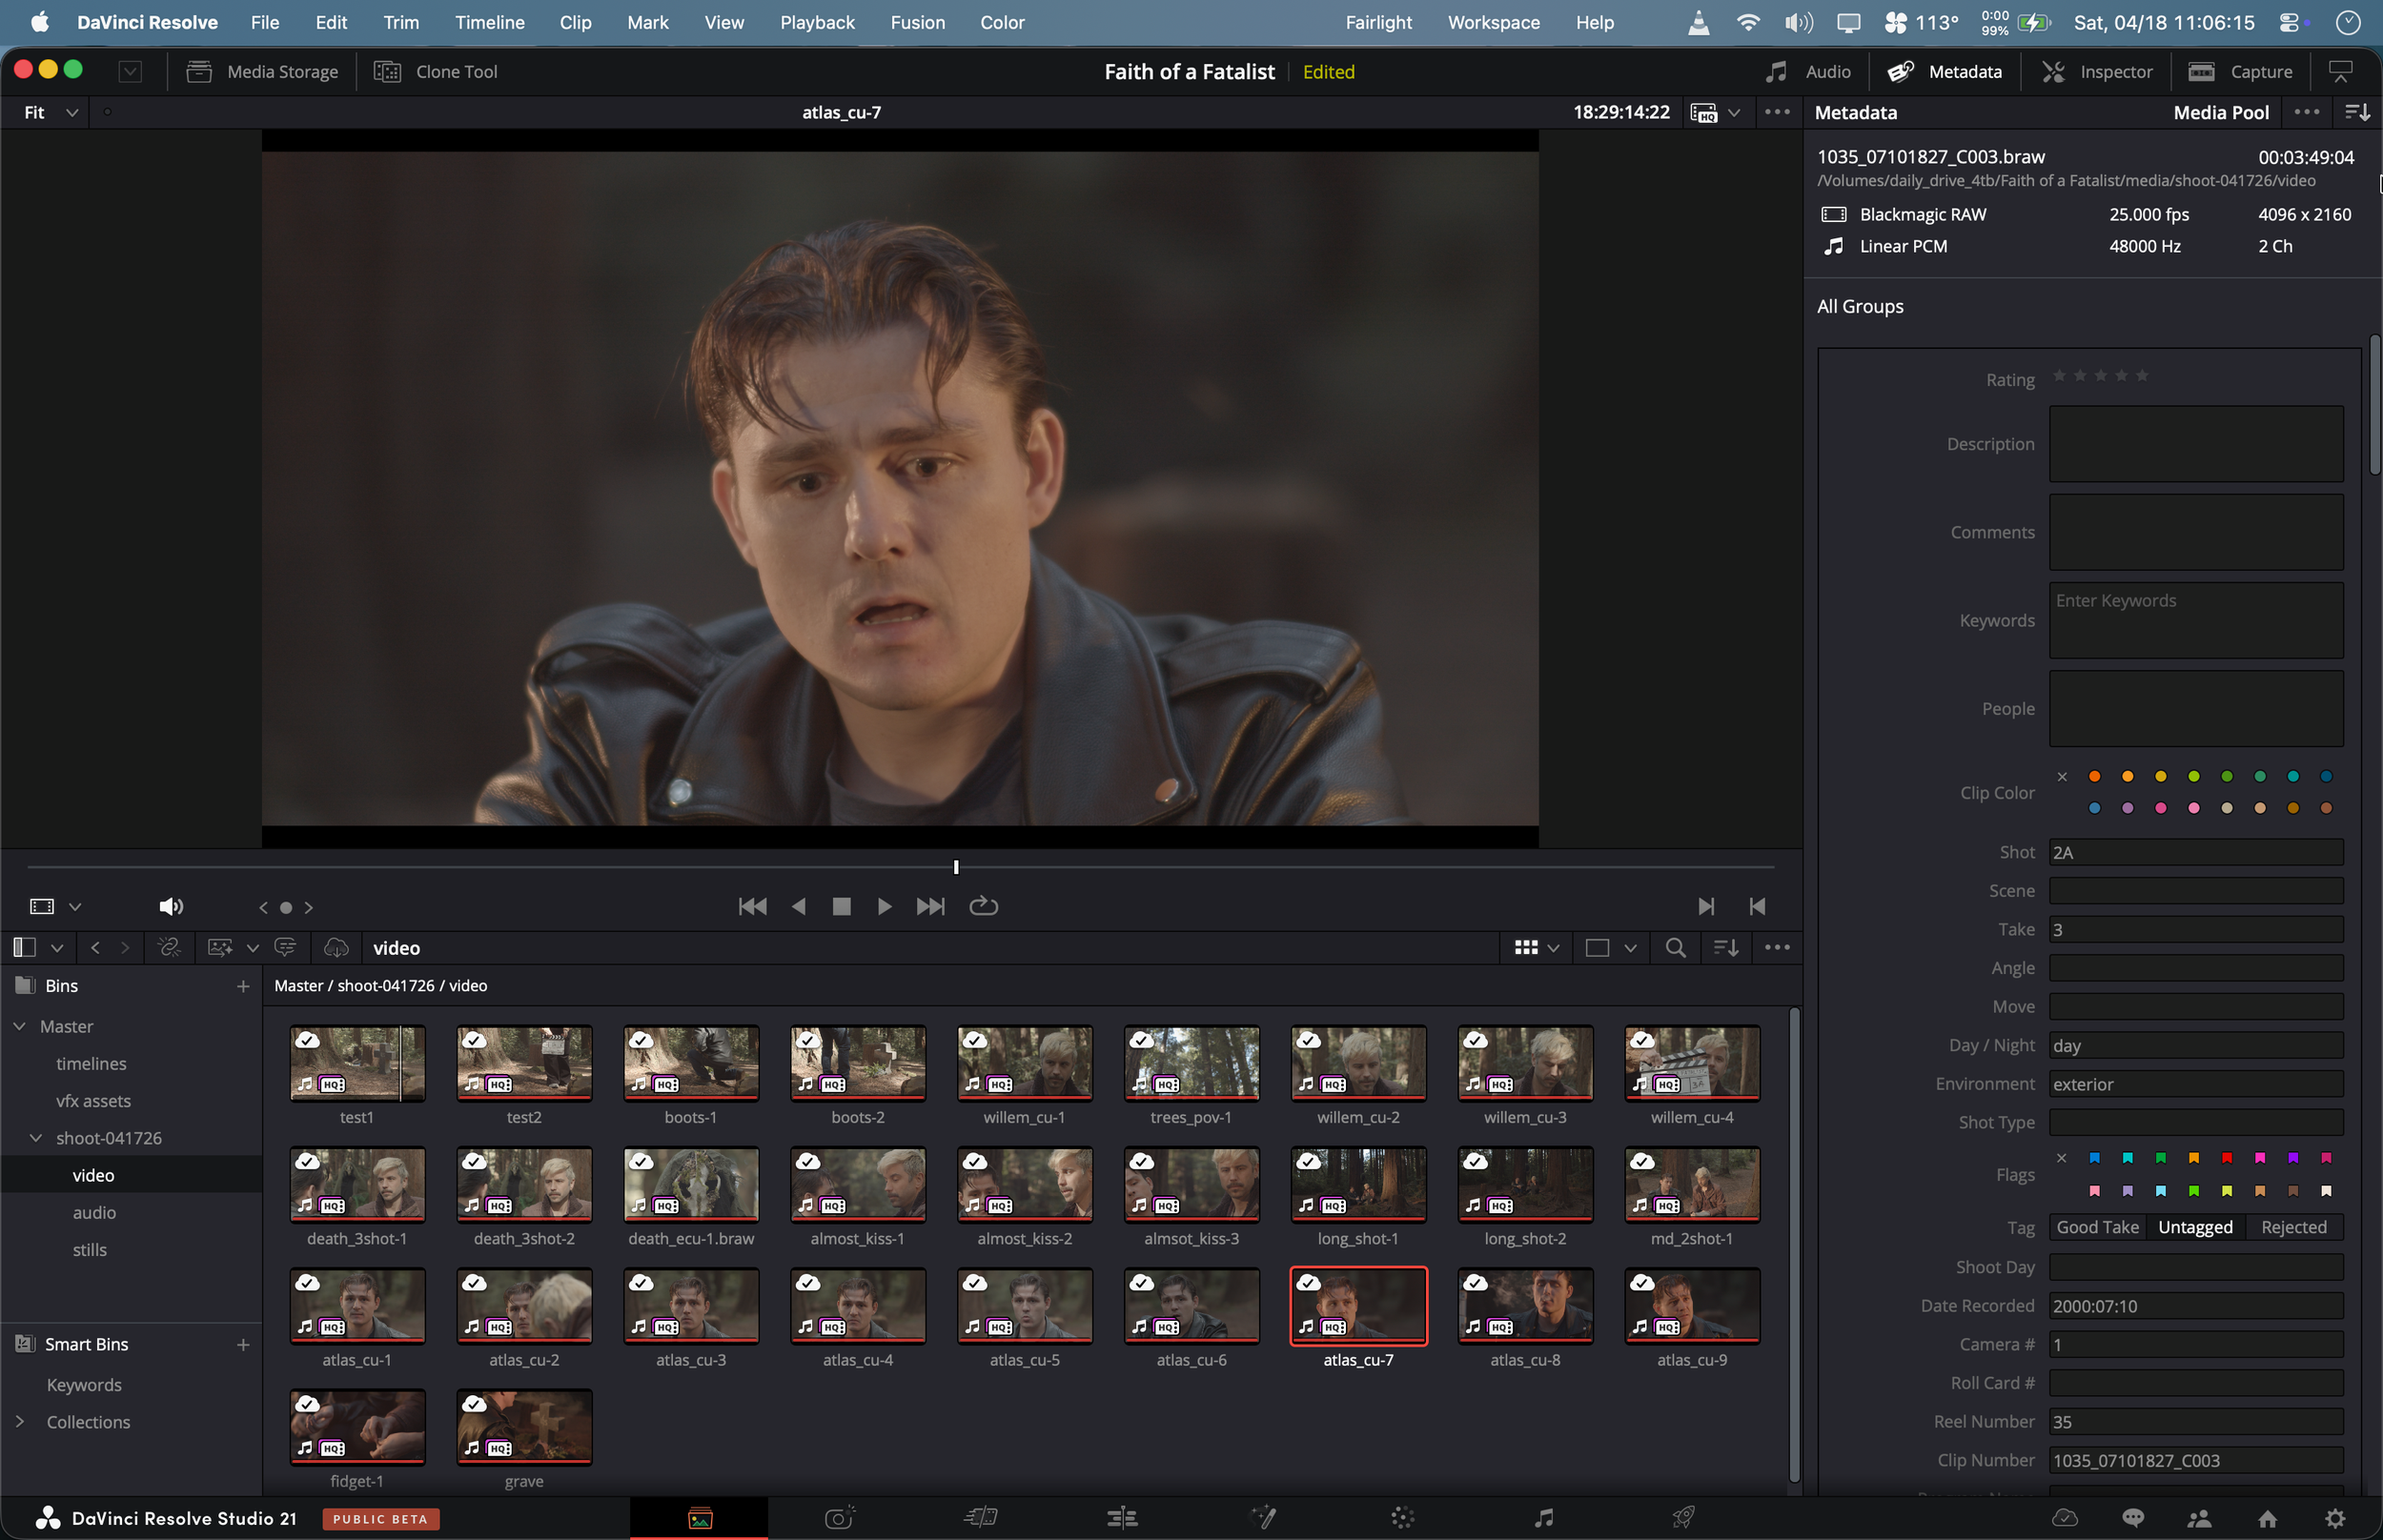Open Project Manager home icon

[x=2267, y=1519]
